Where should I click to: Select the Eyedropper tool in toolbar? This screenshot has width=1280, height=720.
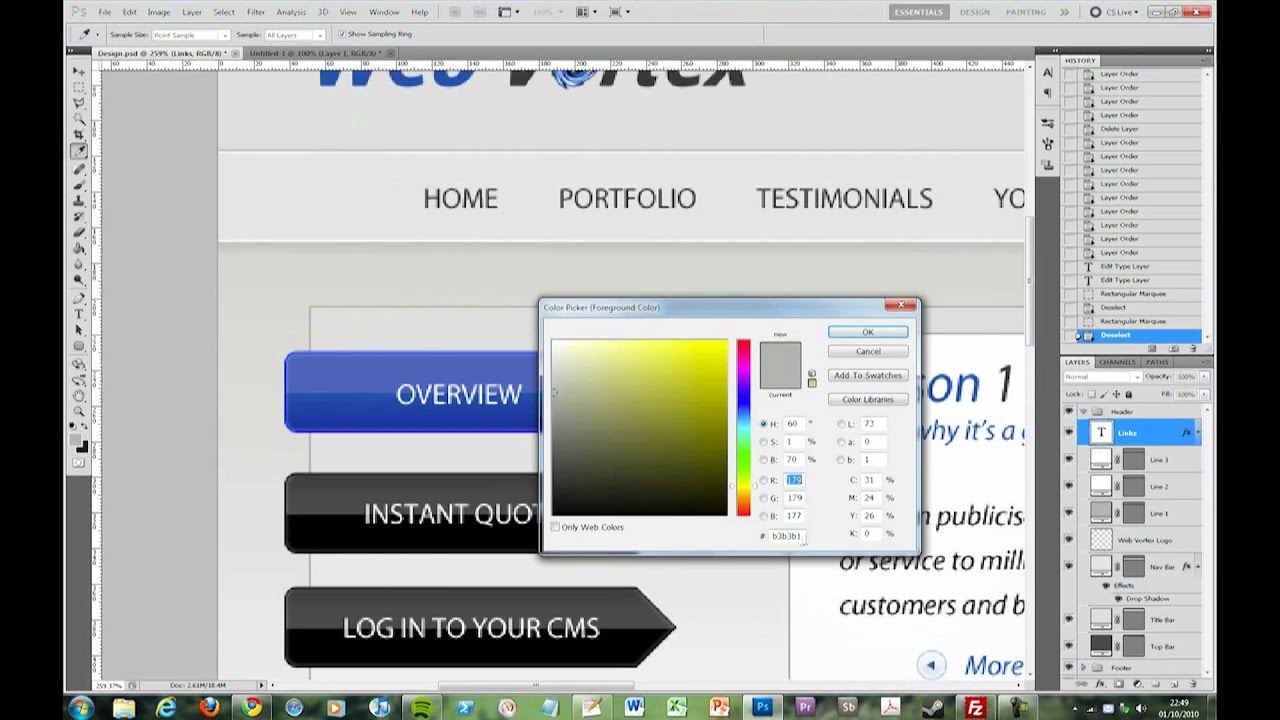[79, 152]
